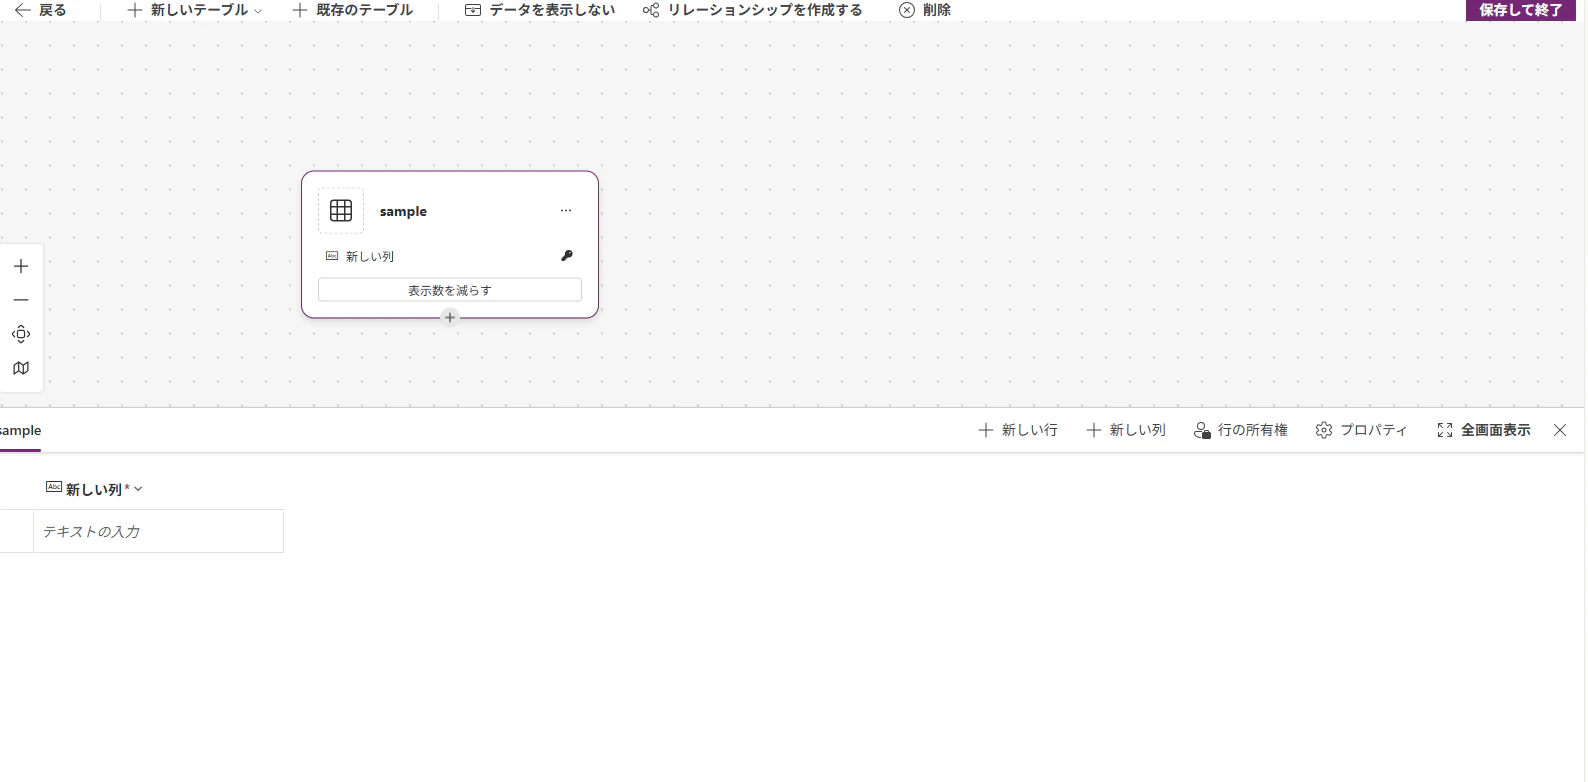The height and width of the screenshot is (782, 1588).
Task: Go back with the 戻る arrow
Action: (x=40, y=10)
